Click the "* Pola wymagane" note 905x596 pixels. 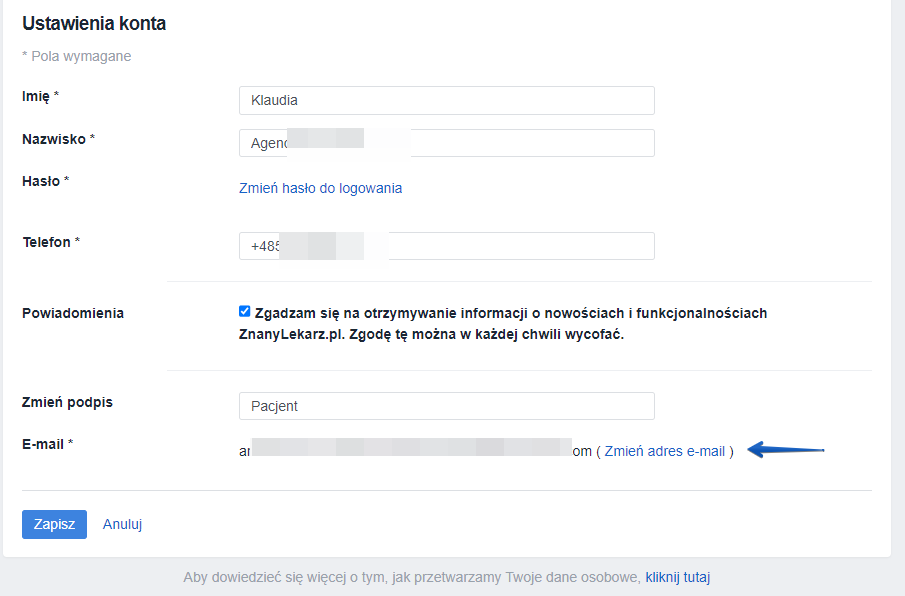pyautogui.click(x=76, y=56)
